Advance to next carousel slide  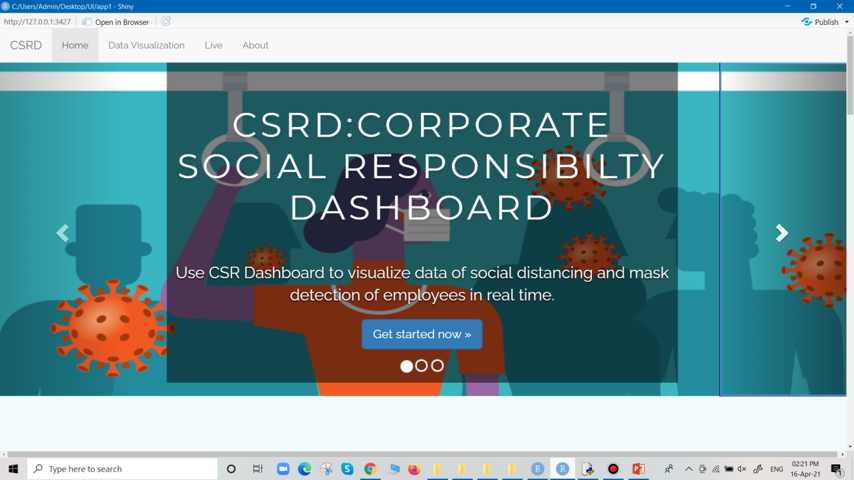782,233
